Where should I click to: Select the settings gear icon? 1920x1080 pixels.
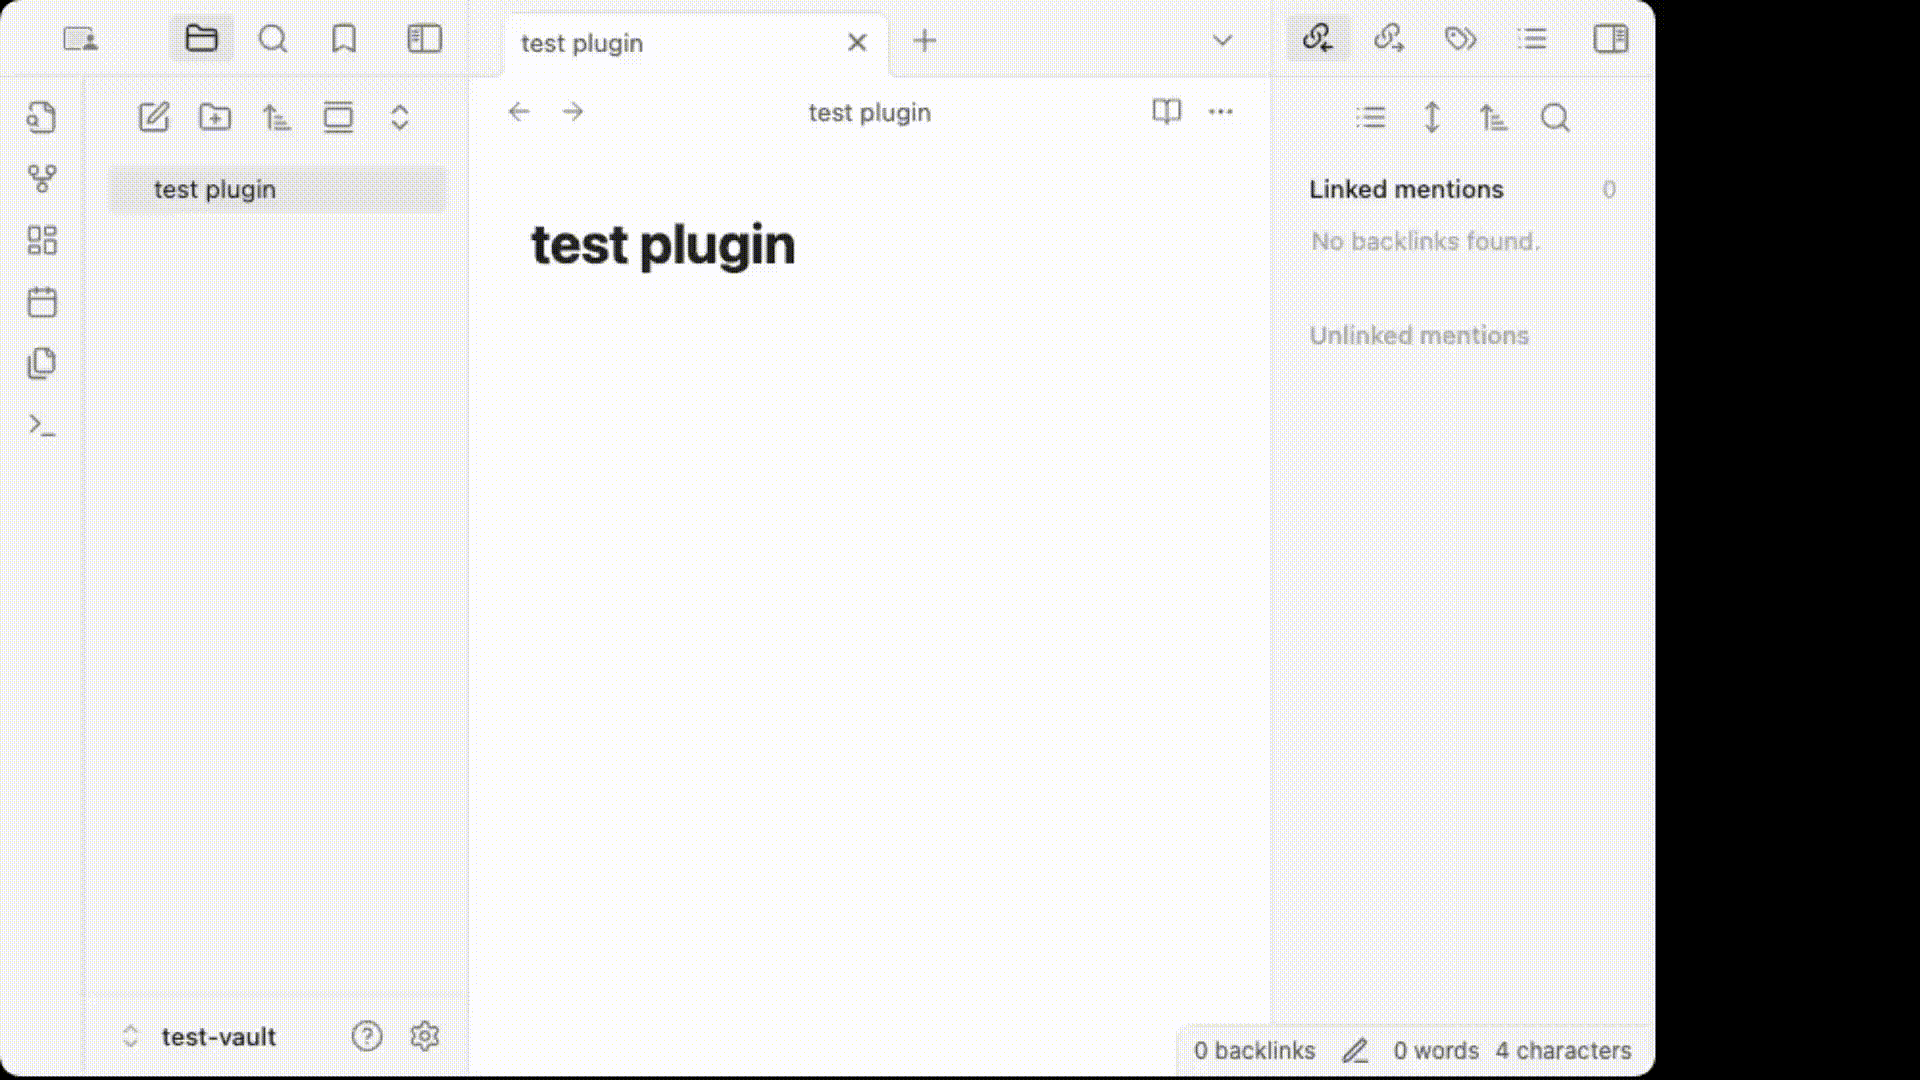pyautogui.click(x=425, y=1035)
